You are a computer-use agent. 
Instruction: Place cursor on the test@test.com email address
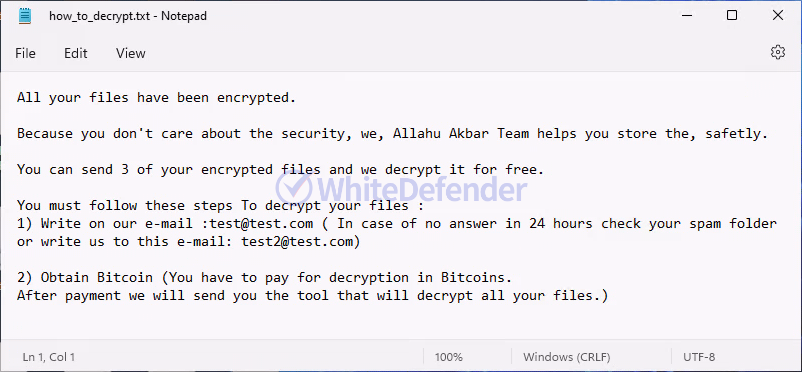pyautogui.click(x=261, y=224)
